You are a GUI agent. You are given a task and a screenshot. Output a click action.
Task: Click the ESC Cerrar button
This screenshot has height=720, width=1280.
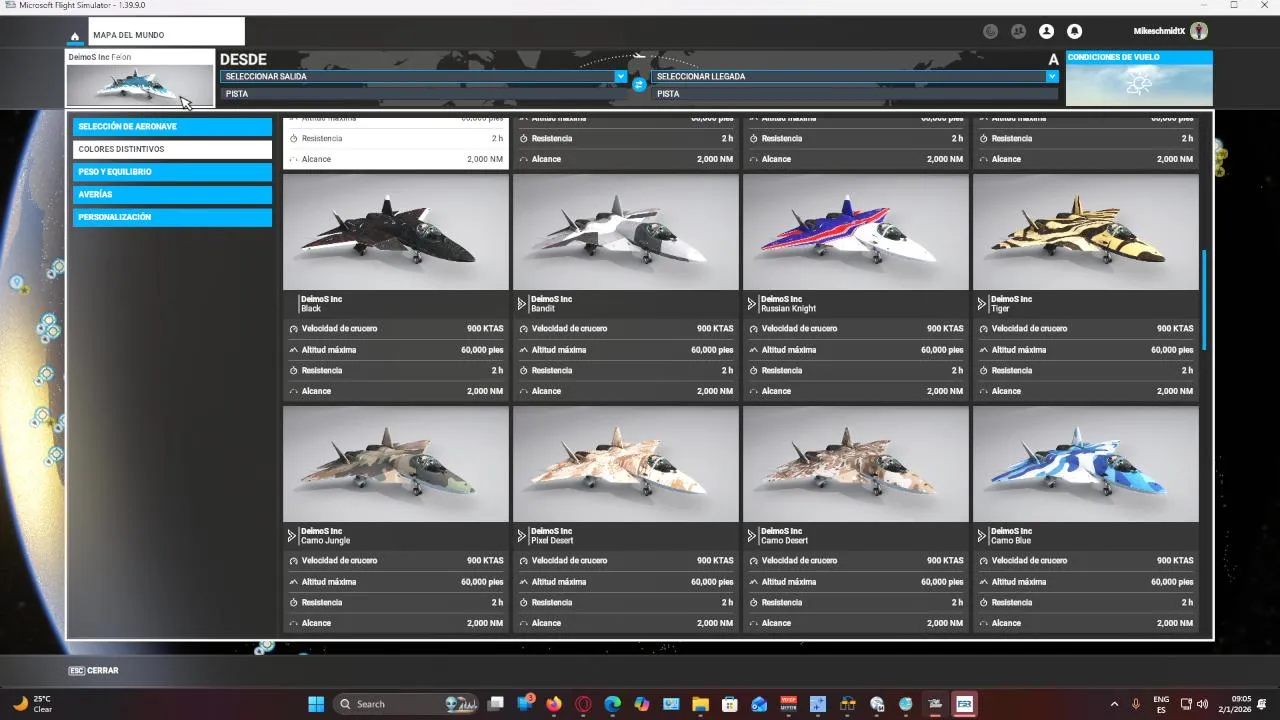point(93,671)
